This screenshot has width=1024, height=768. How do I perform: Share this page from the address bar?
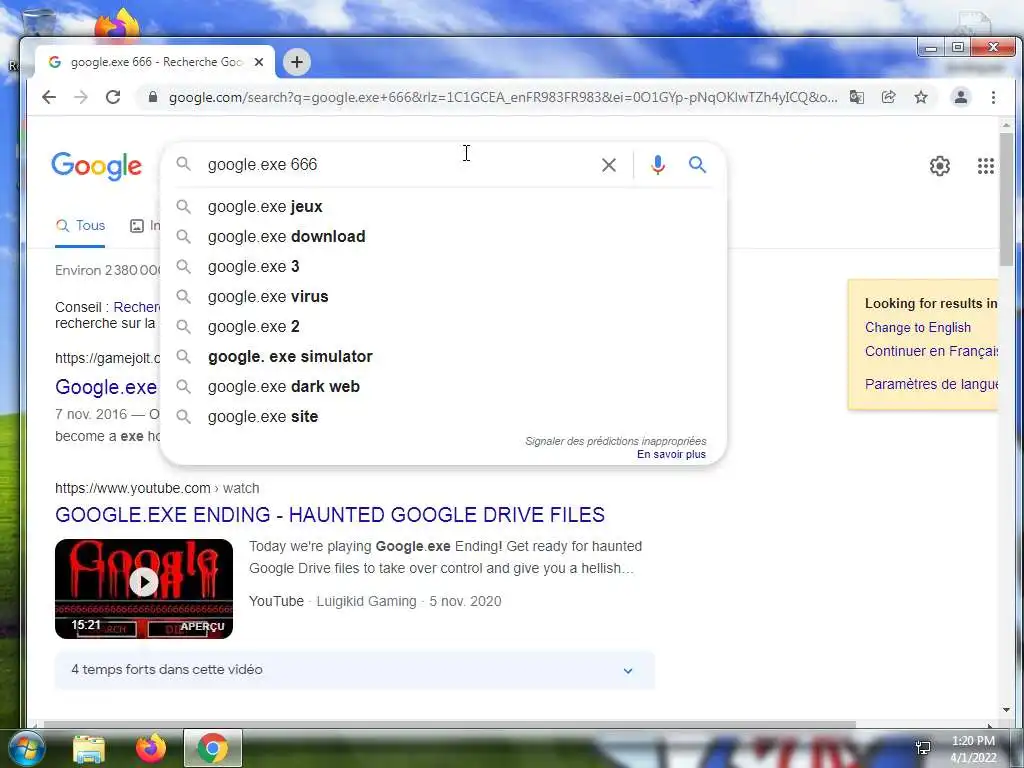(888, 97)
